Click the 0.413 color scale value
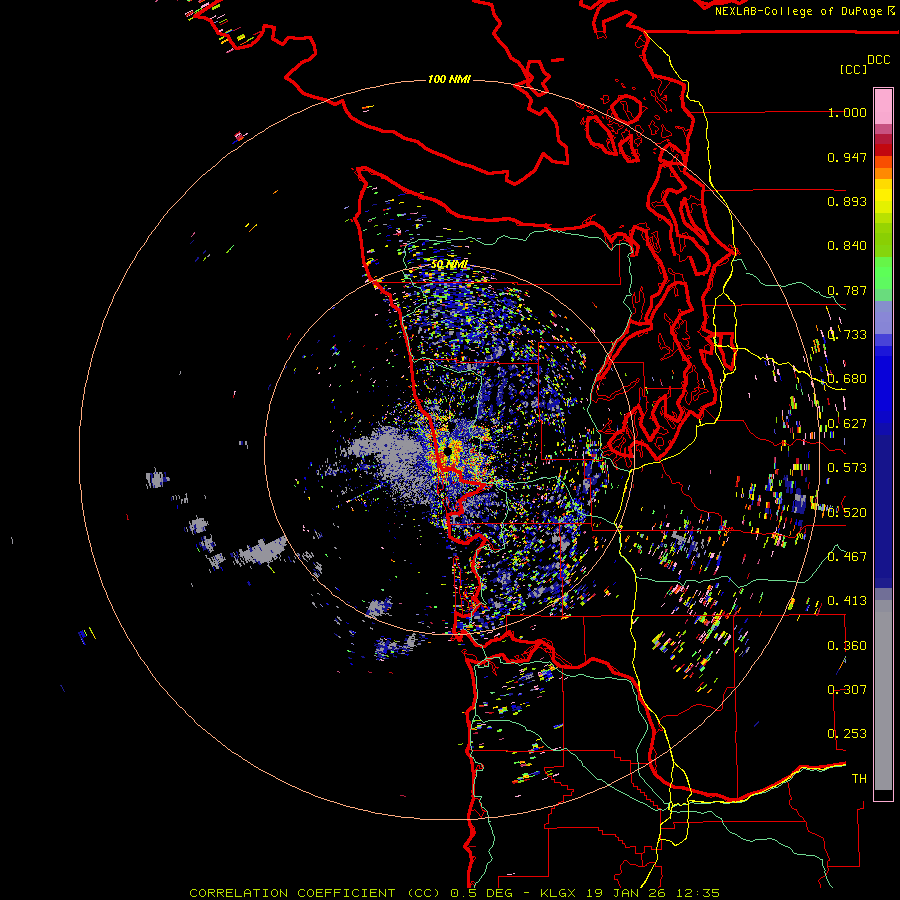 click(x=847, y=601)
